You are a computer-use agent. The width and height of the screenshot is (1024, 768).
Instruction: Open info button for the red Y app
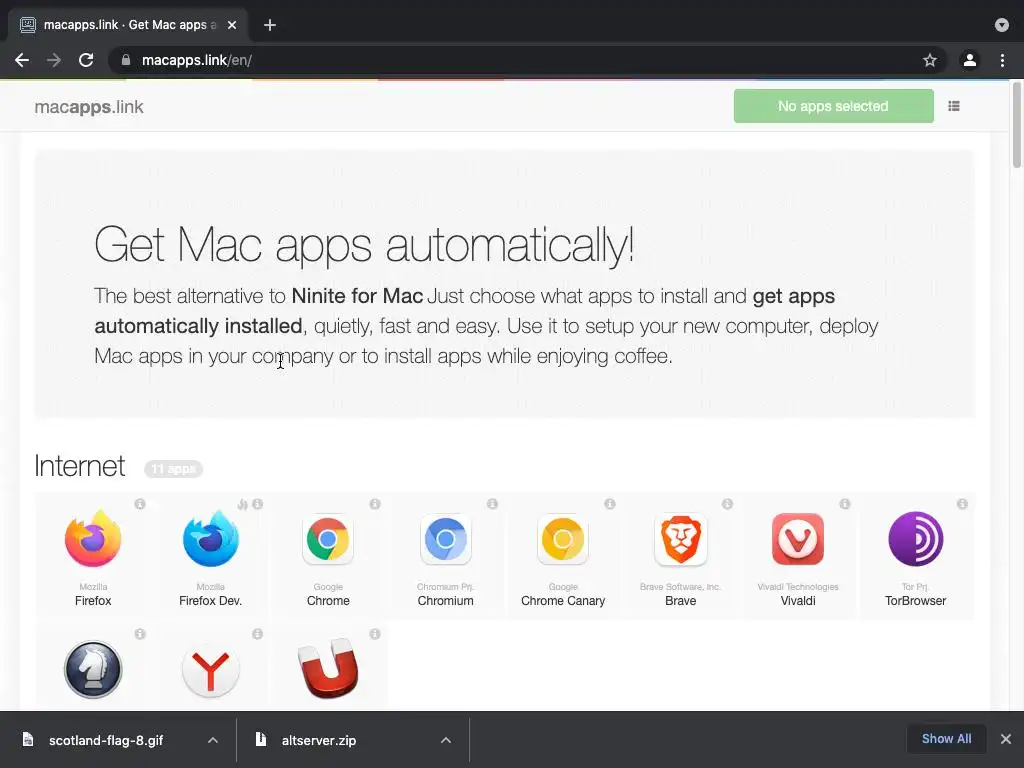point(257,634)
